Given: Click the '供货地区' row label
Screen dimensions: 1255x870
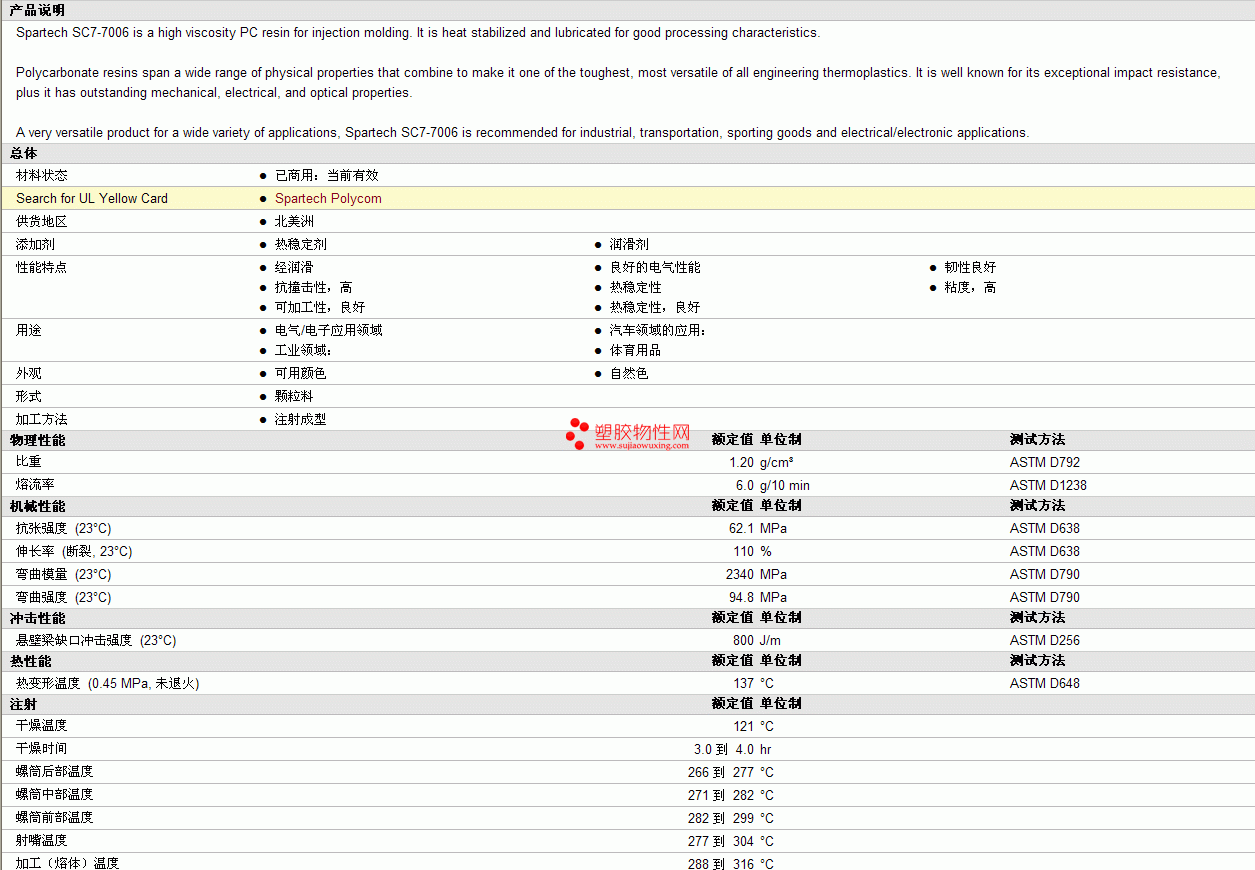Looking at the screenshot, I should [x=42, y=221].
